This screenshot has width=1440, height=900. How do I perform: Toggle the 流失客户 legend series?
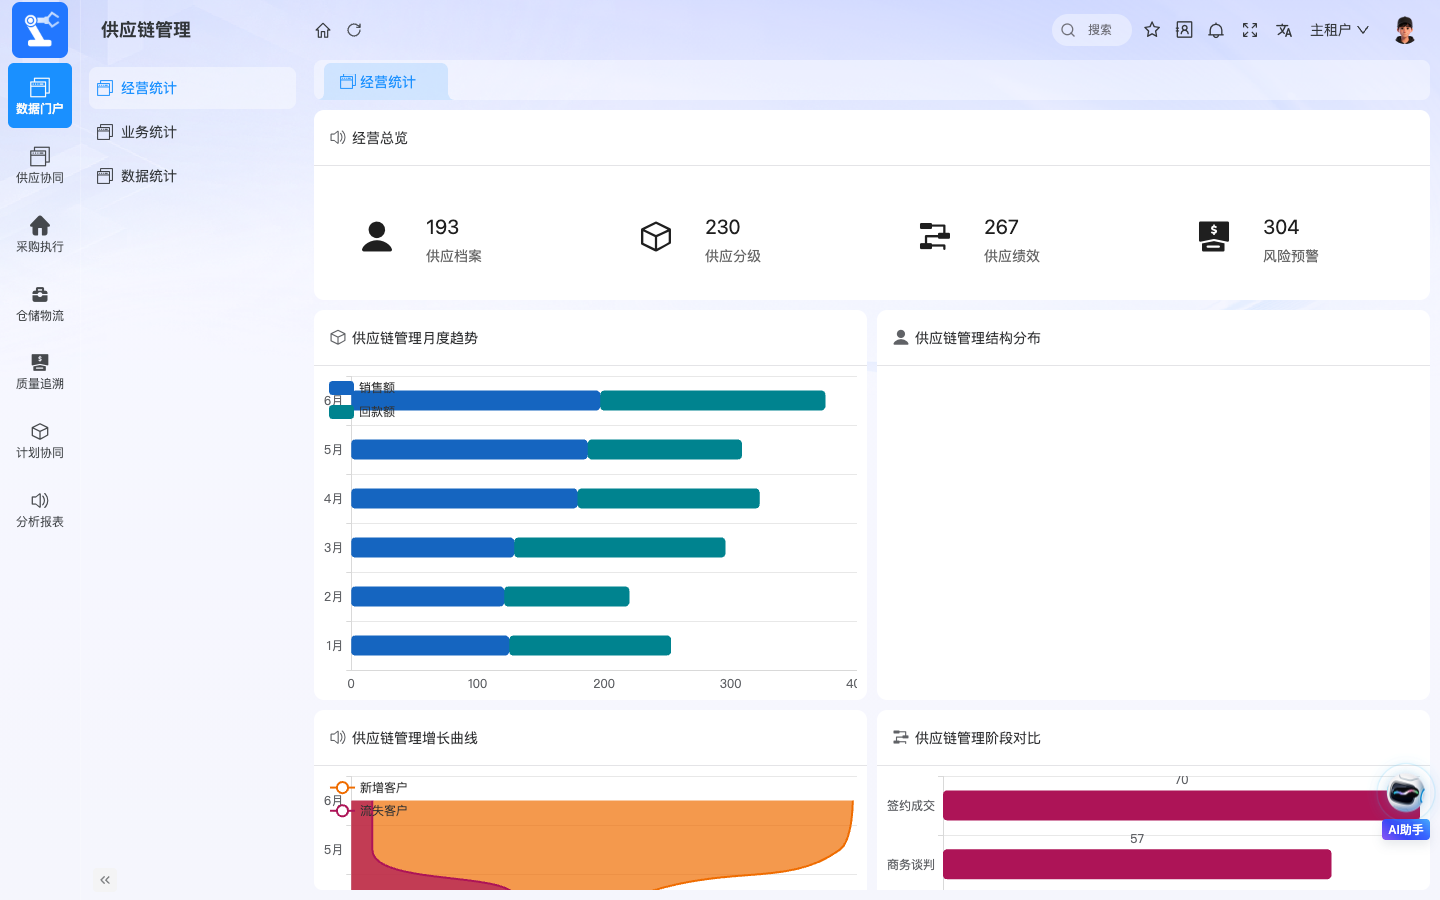click(x=368, y=811)
